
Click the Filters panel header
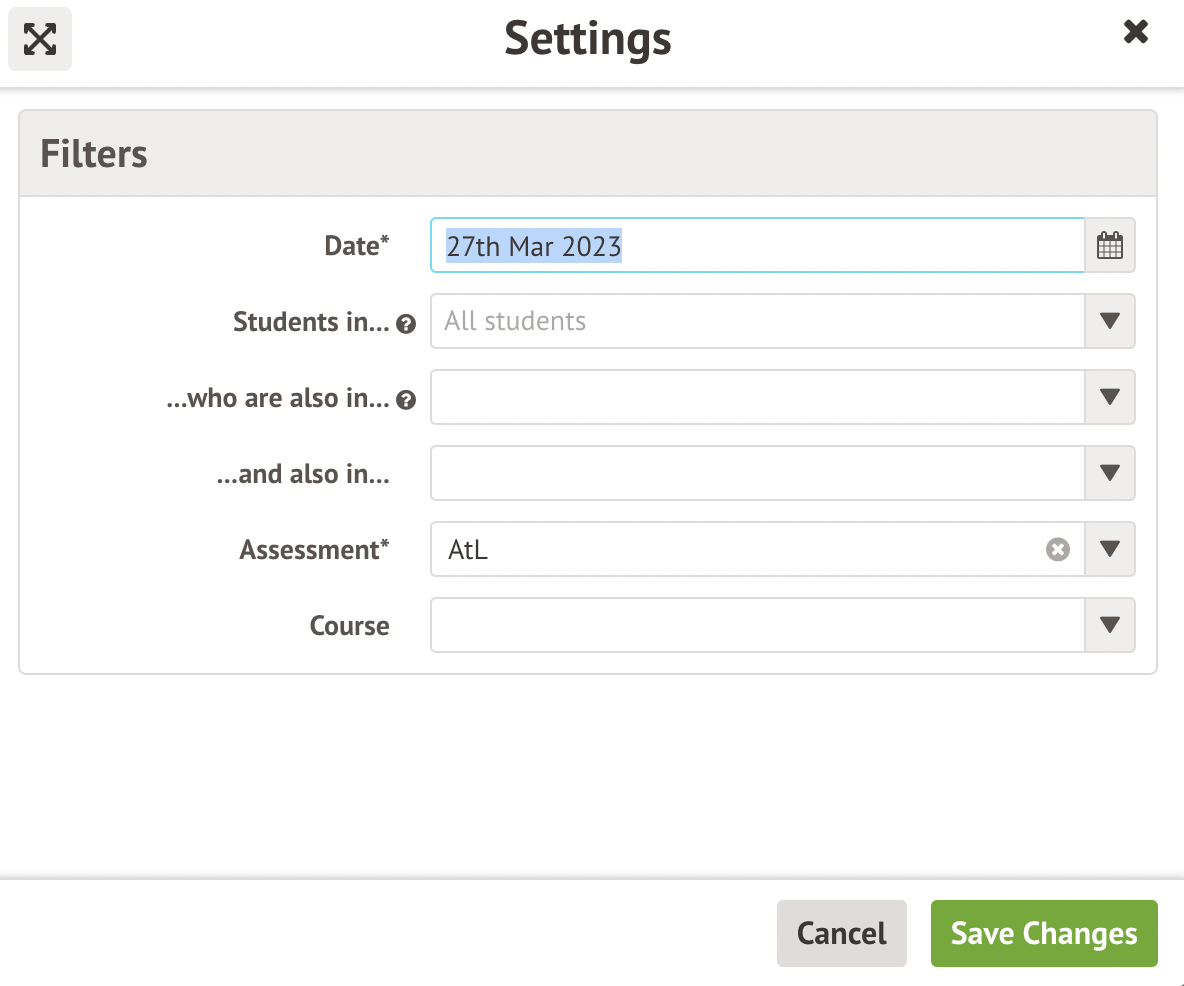(587, 154)
